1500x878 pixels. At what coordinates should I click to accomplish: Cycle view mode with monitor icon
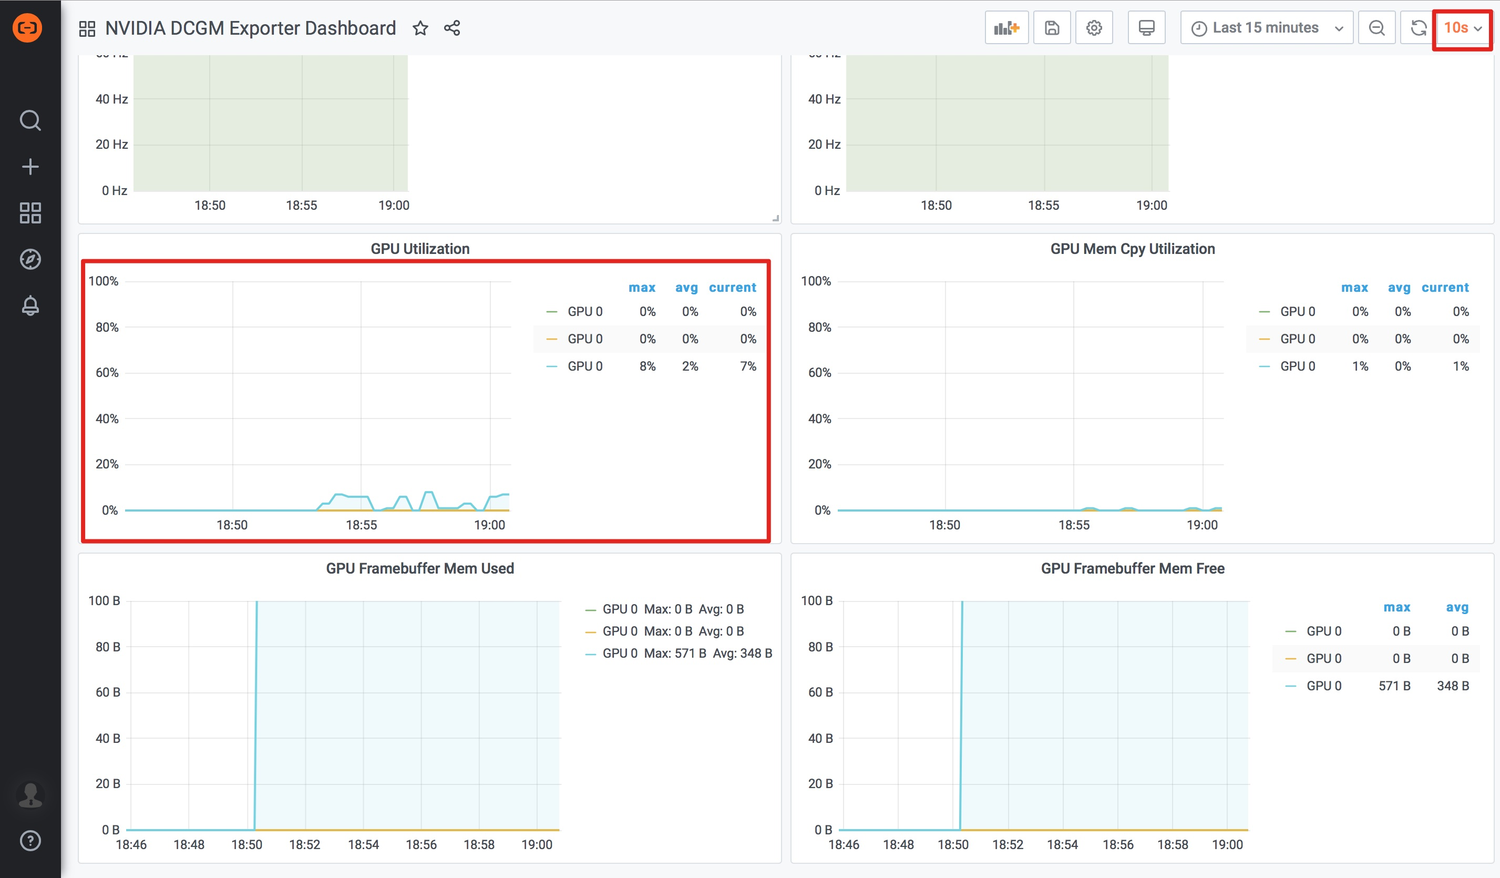[x=1146, y=28]
